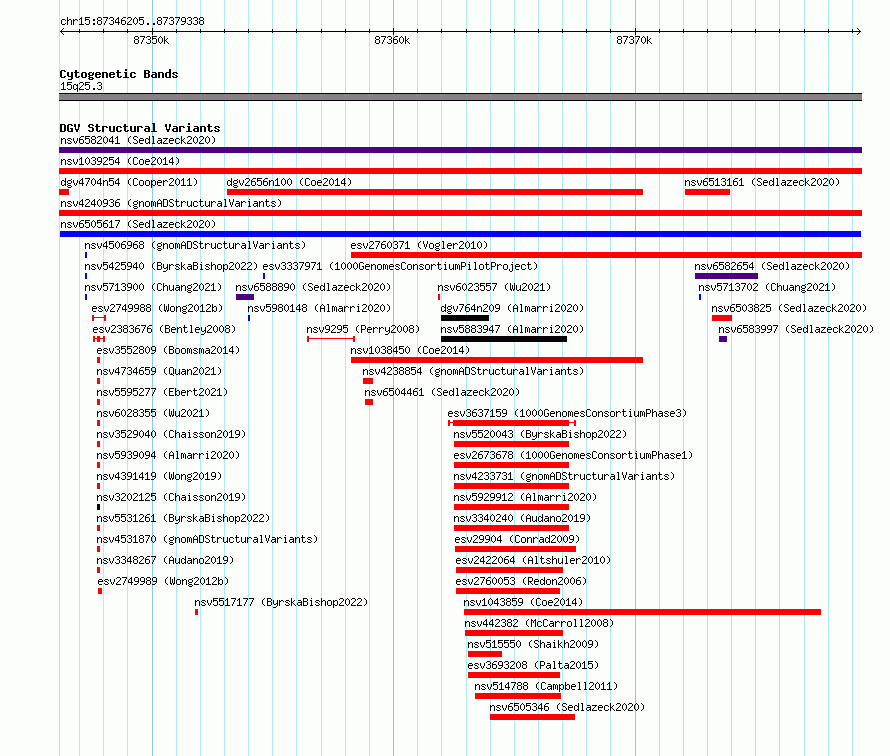Select nsv442382 (McCarroll2008) label

click(x=539, y=623)
